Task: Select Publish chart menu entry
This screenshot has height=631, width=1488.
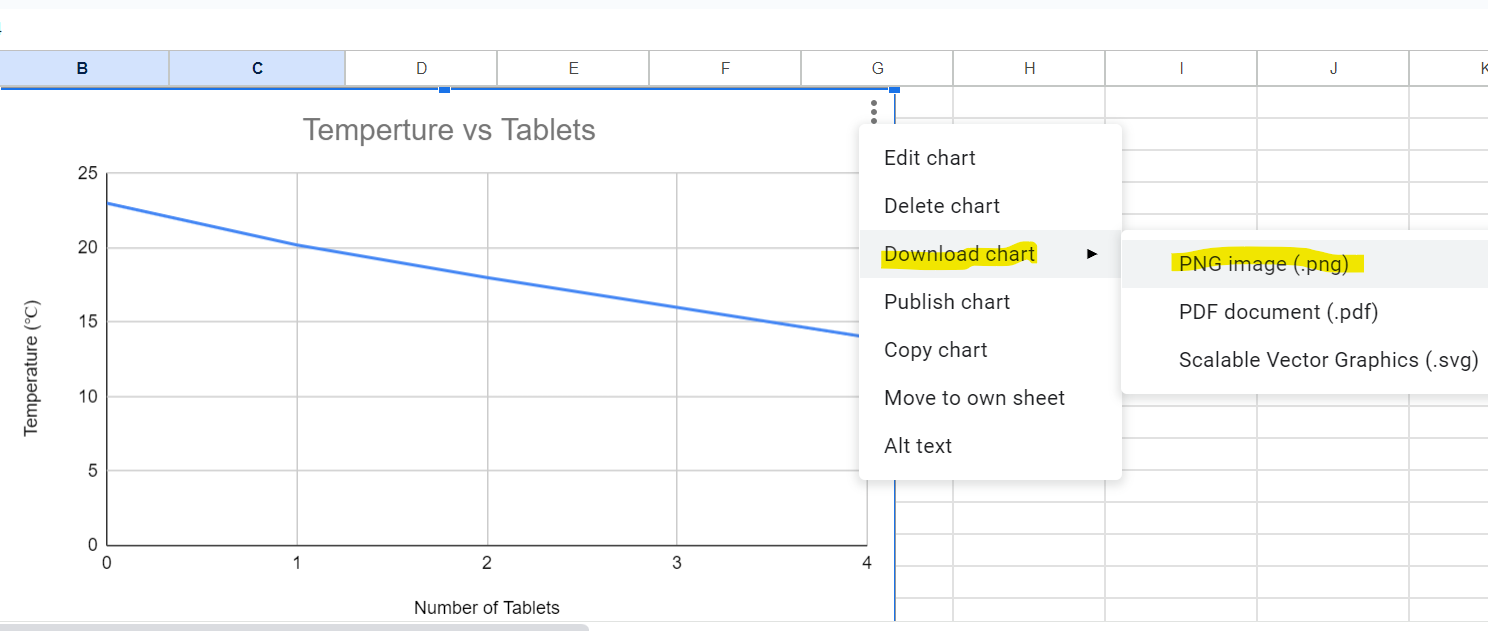Action: [x=946, y=302]
